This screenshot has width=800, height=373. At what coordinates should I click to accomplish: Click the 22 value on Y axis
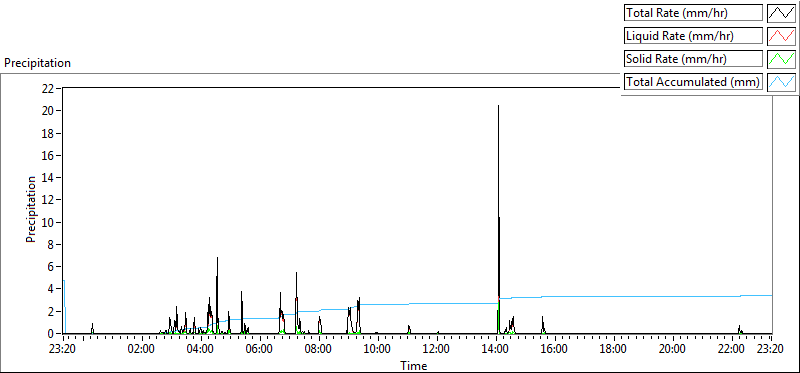click(x=48, y=88)
